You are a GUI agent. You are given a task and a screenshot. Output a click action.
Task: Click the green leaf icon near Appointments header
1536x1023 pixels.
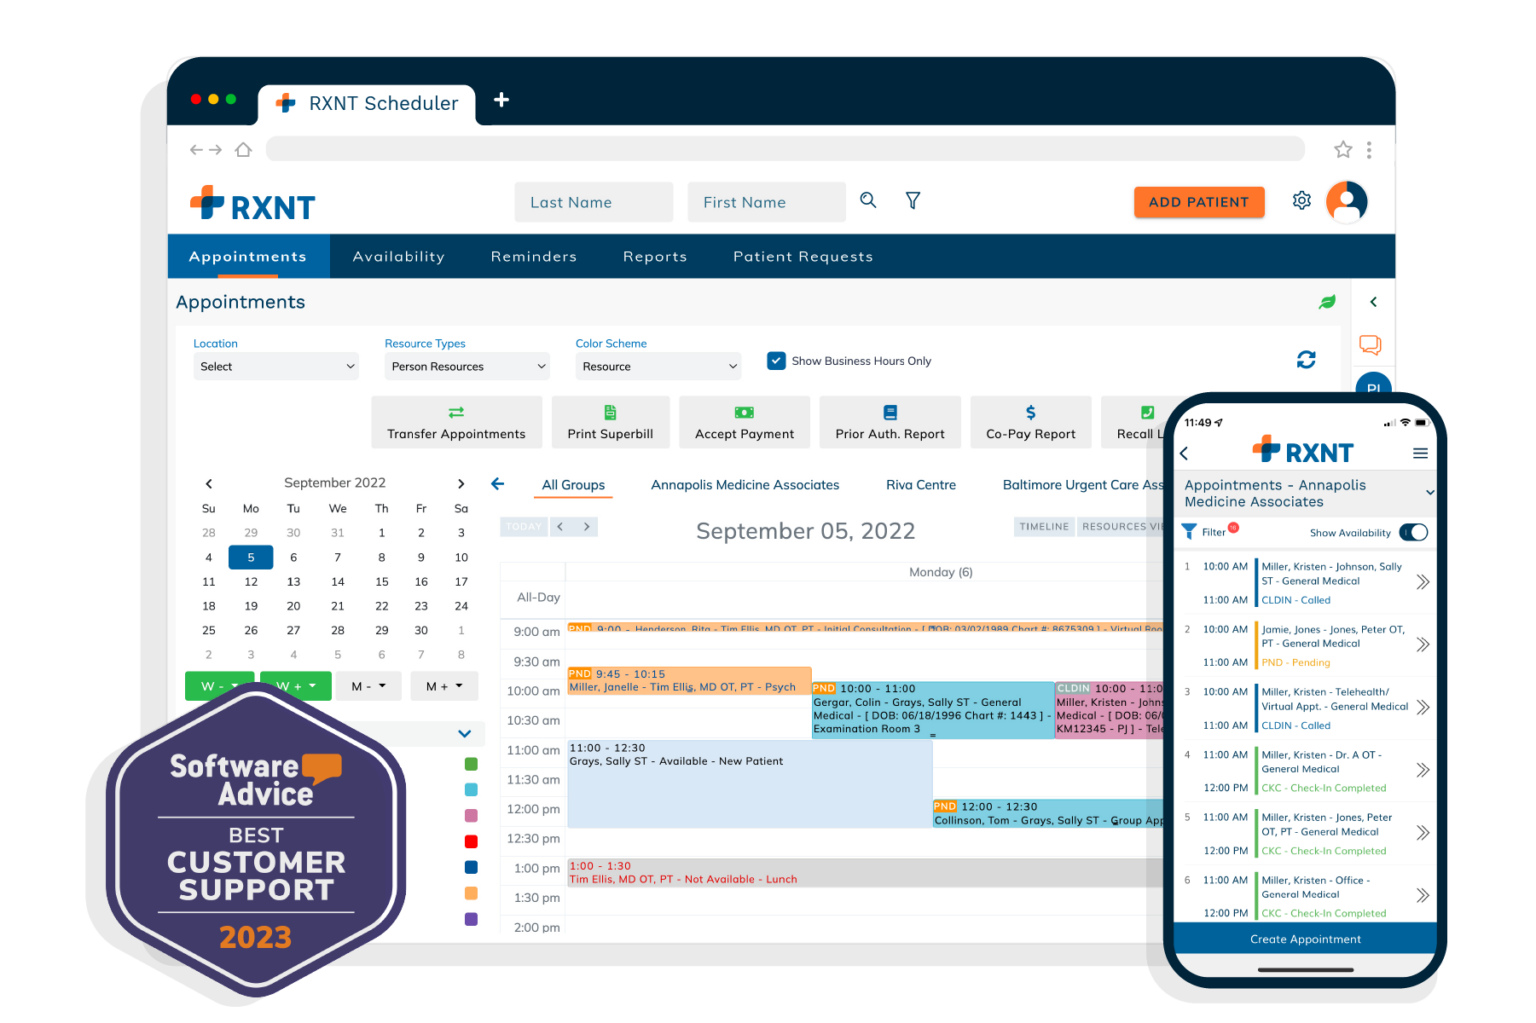(1327, 301)
